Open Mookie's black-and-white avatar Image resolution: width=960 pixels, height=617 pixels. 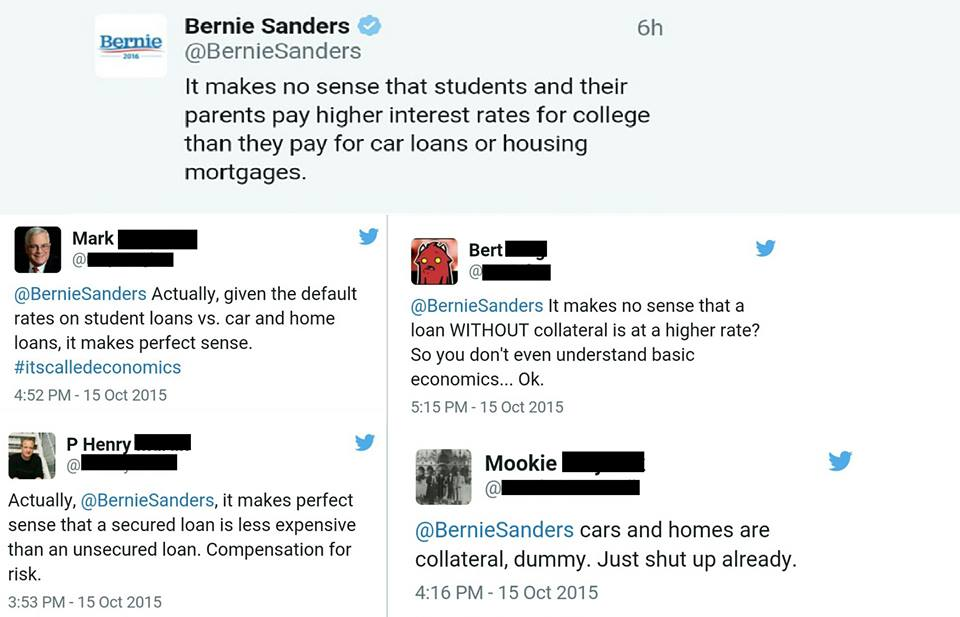point(443,476)
